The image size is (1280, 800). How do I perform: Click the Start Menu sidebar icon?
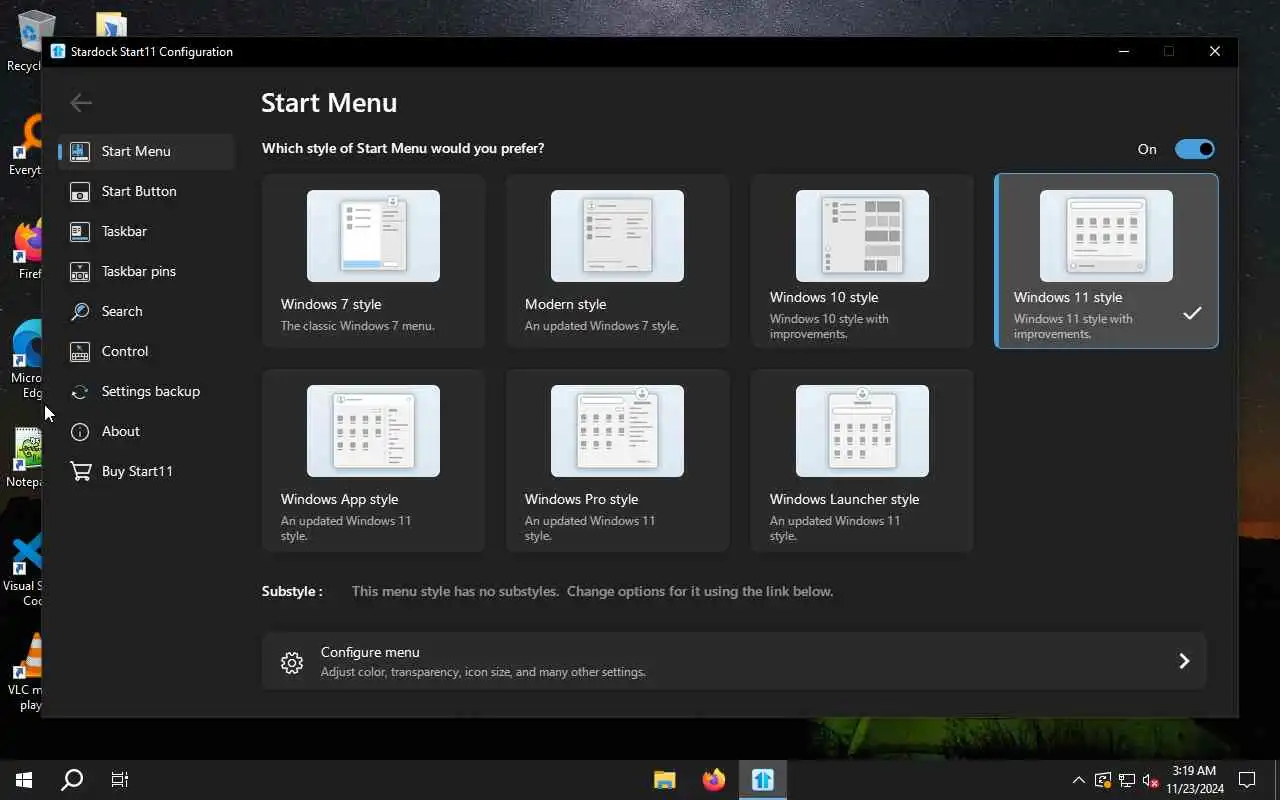(x=80, y=151)
